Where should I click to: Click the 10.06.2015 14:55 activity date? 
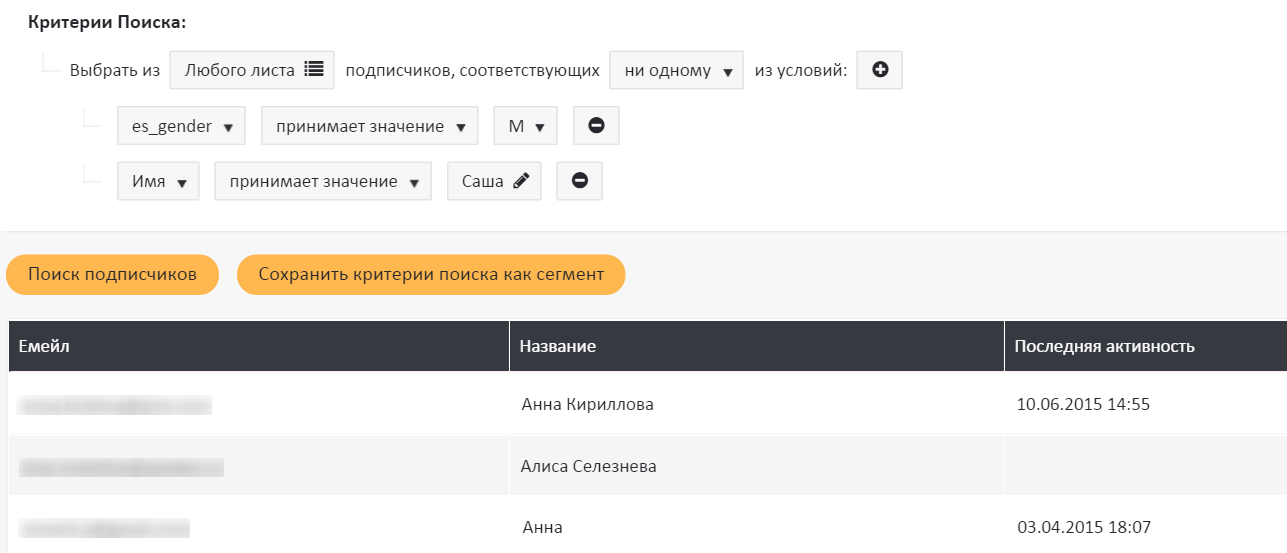pyautogui.click(x=1081, y=404)
